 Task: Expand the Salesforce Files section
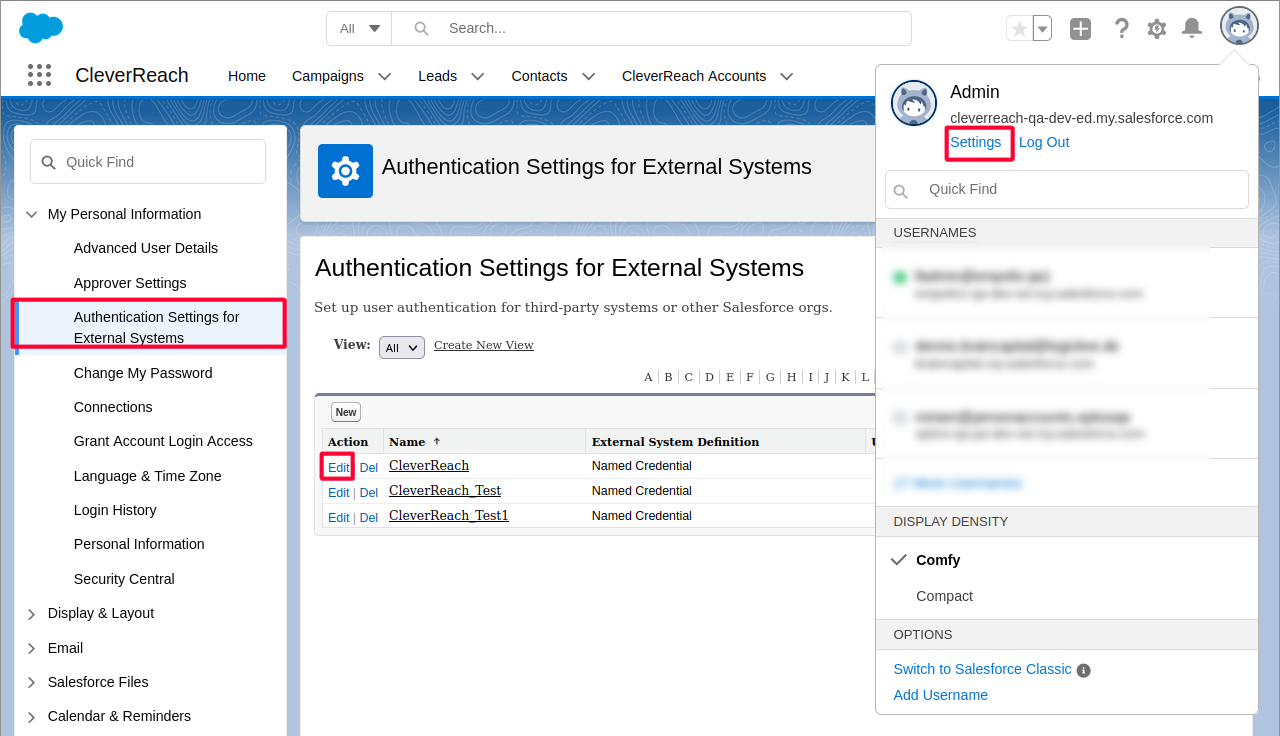pos(31,682)
